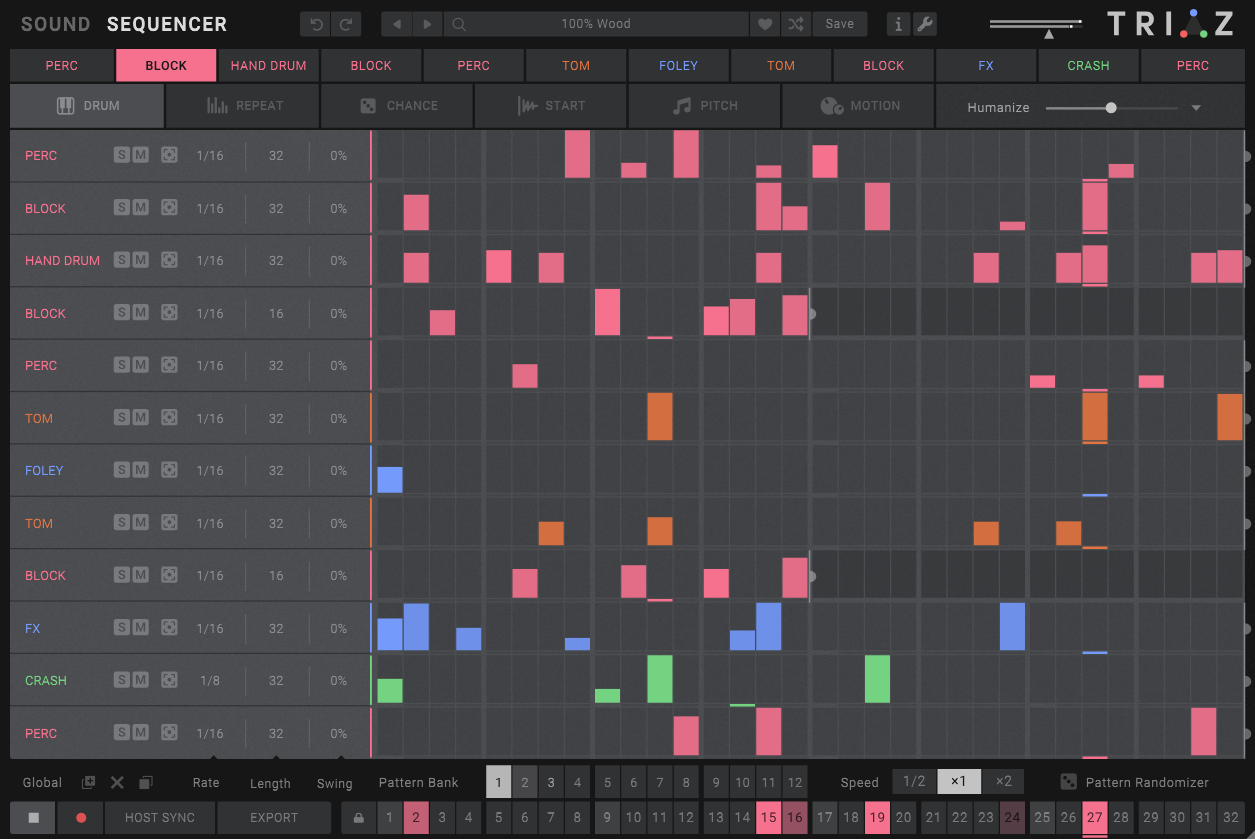Viewport: 1255px width, 839px height.
Task: Open the Humanize dropdown arrow
Action: click(x=1196, y=107)
